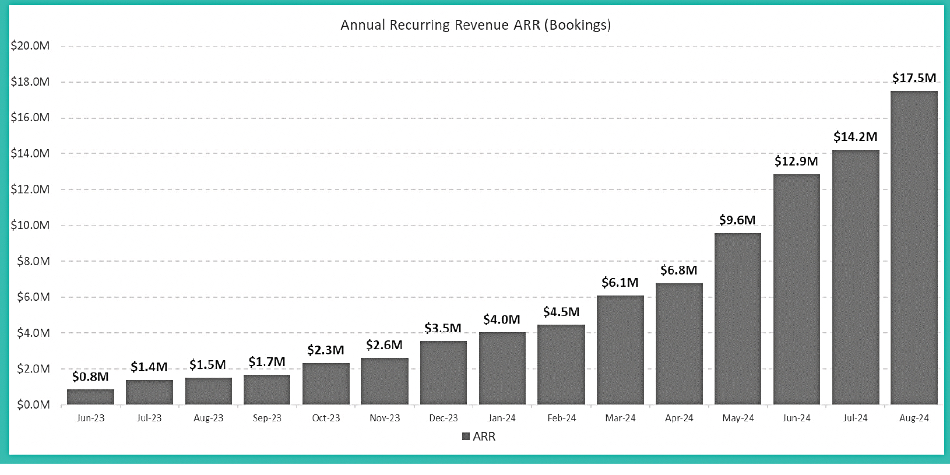Select the Jul-24 bar
This screenshot has height=475, width=950.
855,277
